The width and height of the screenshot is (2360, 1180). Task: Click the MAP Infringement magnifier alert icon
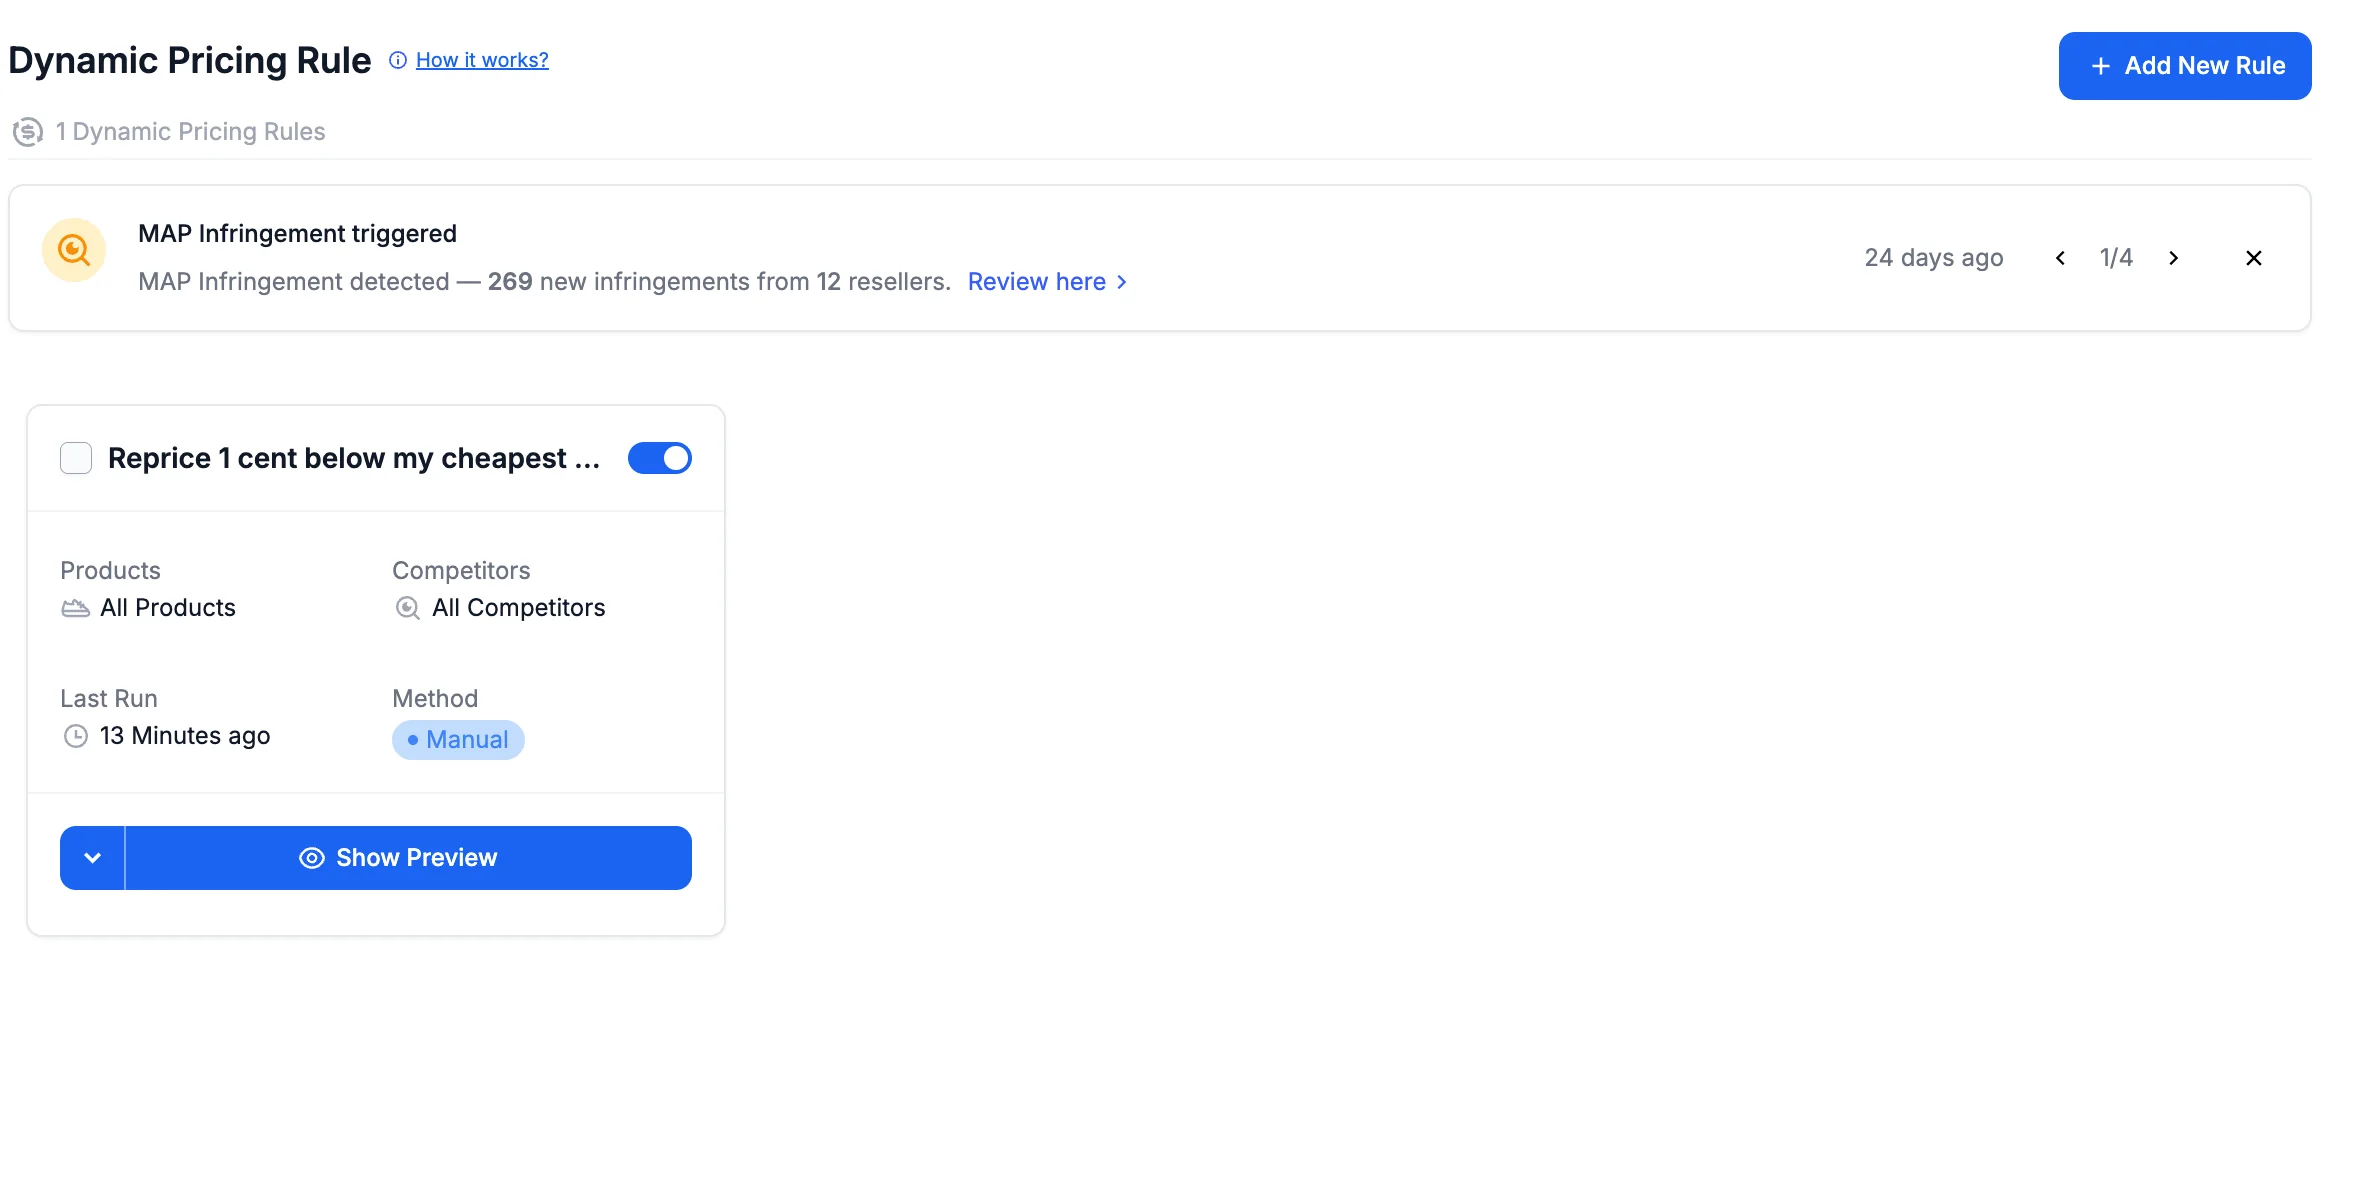tap(74, 250)
